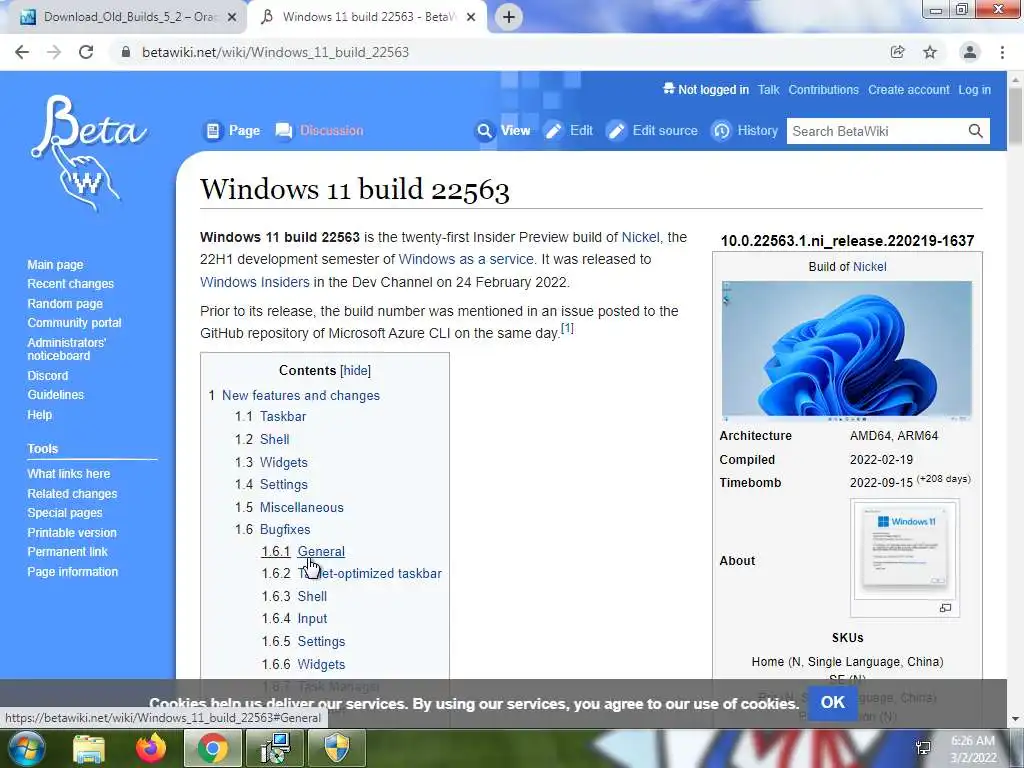Image resolution: width=1024 pixels, height=768 pixels.
Task: Open Chrome three-dot menu
Action: [1002, 52]
